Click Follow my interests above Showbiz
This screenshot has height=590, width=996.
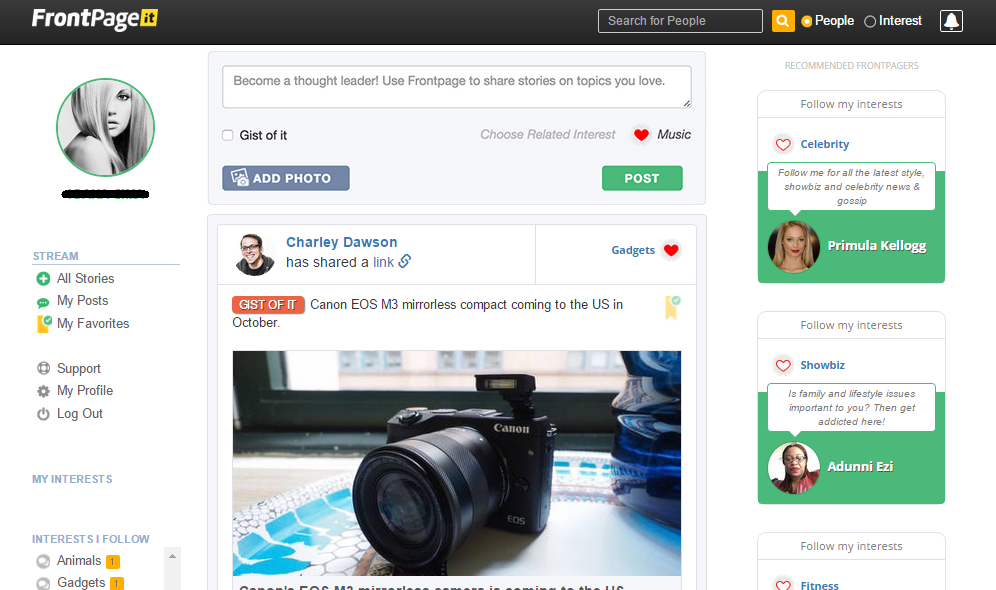point(851,325)
